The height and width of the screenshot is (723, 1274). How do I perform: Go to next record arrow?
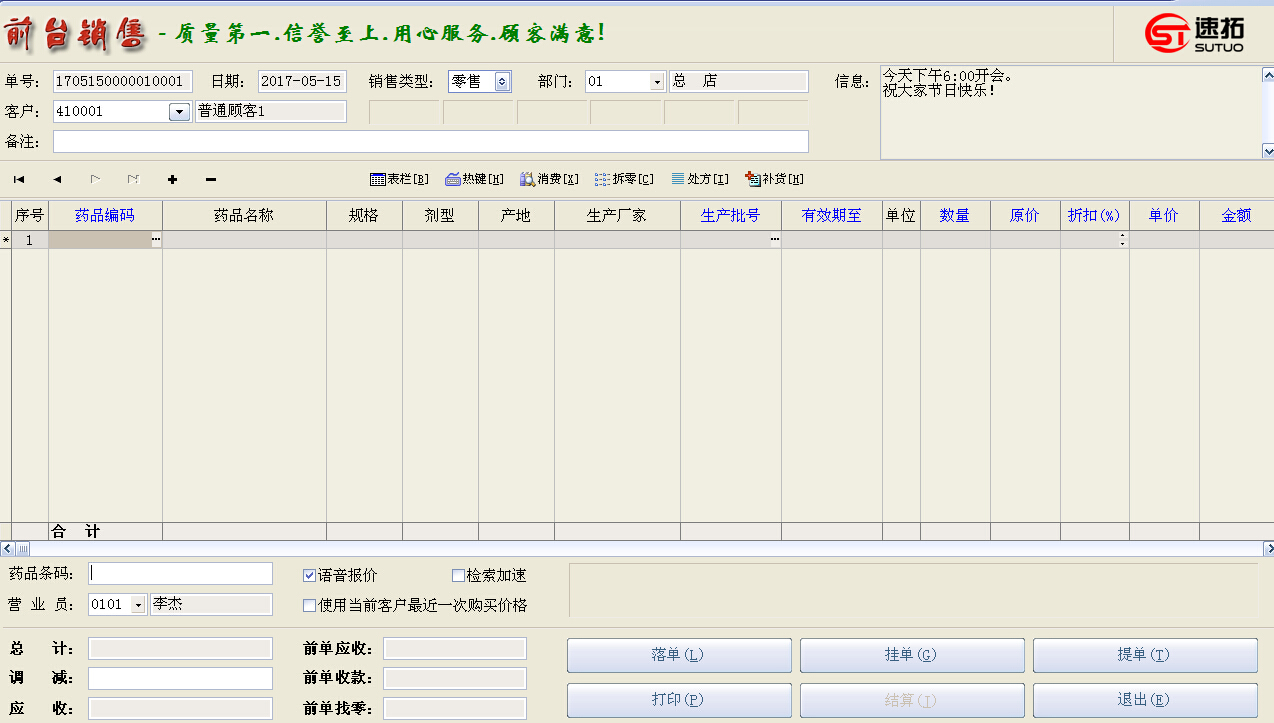[95, 180]
